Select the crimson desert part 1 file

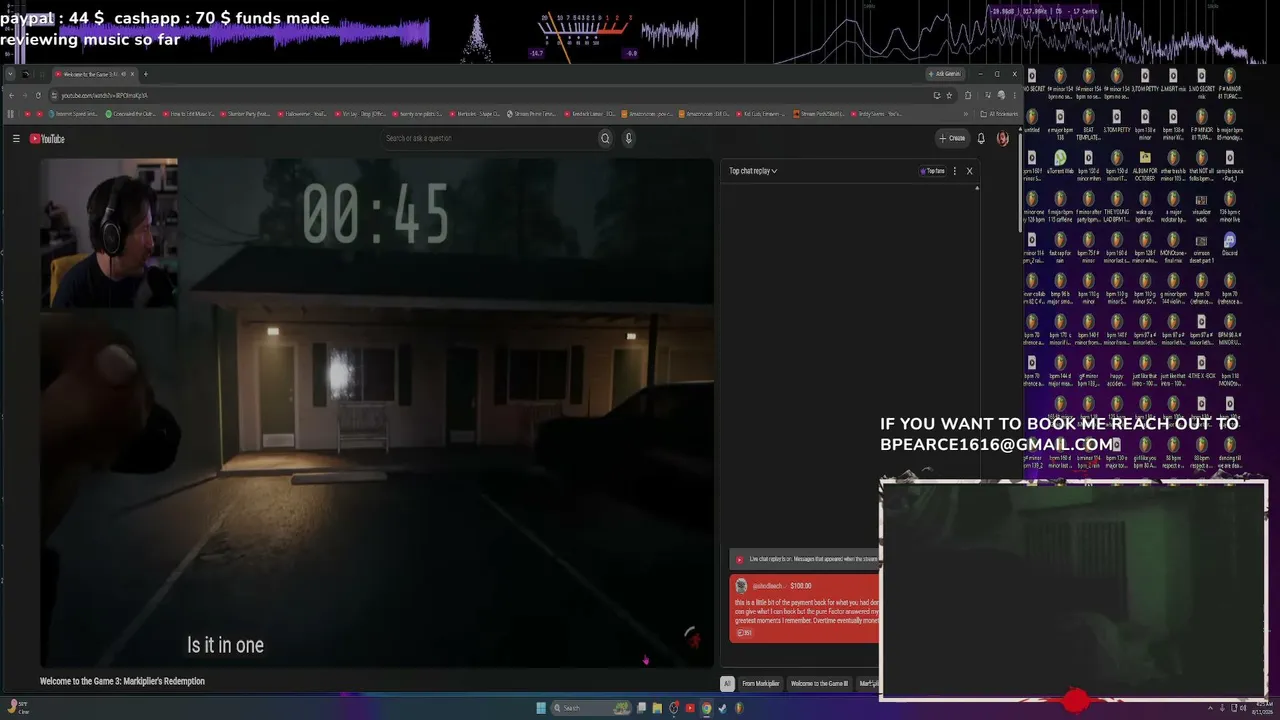(x=1201, y=248)
